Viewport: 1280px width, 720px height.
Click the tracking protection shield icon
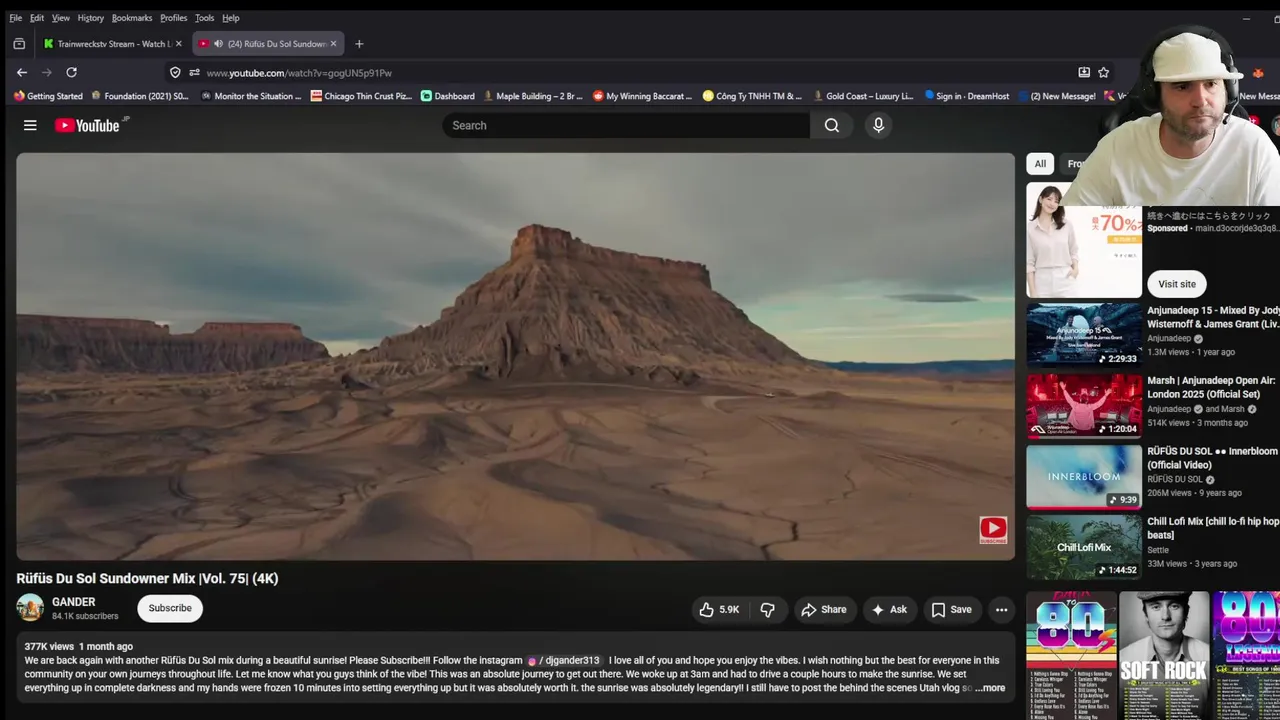(x=175, y=72)
